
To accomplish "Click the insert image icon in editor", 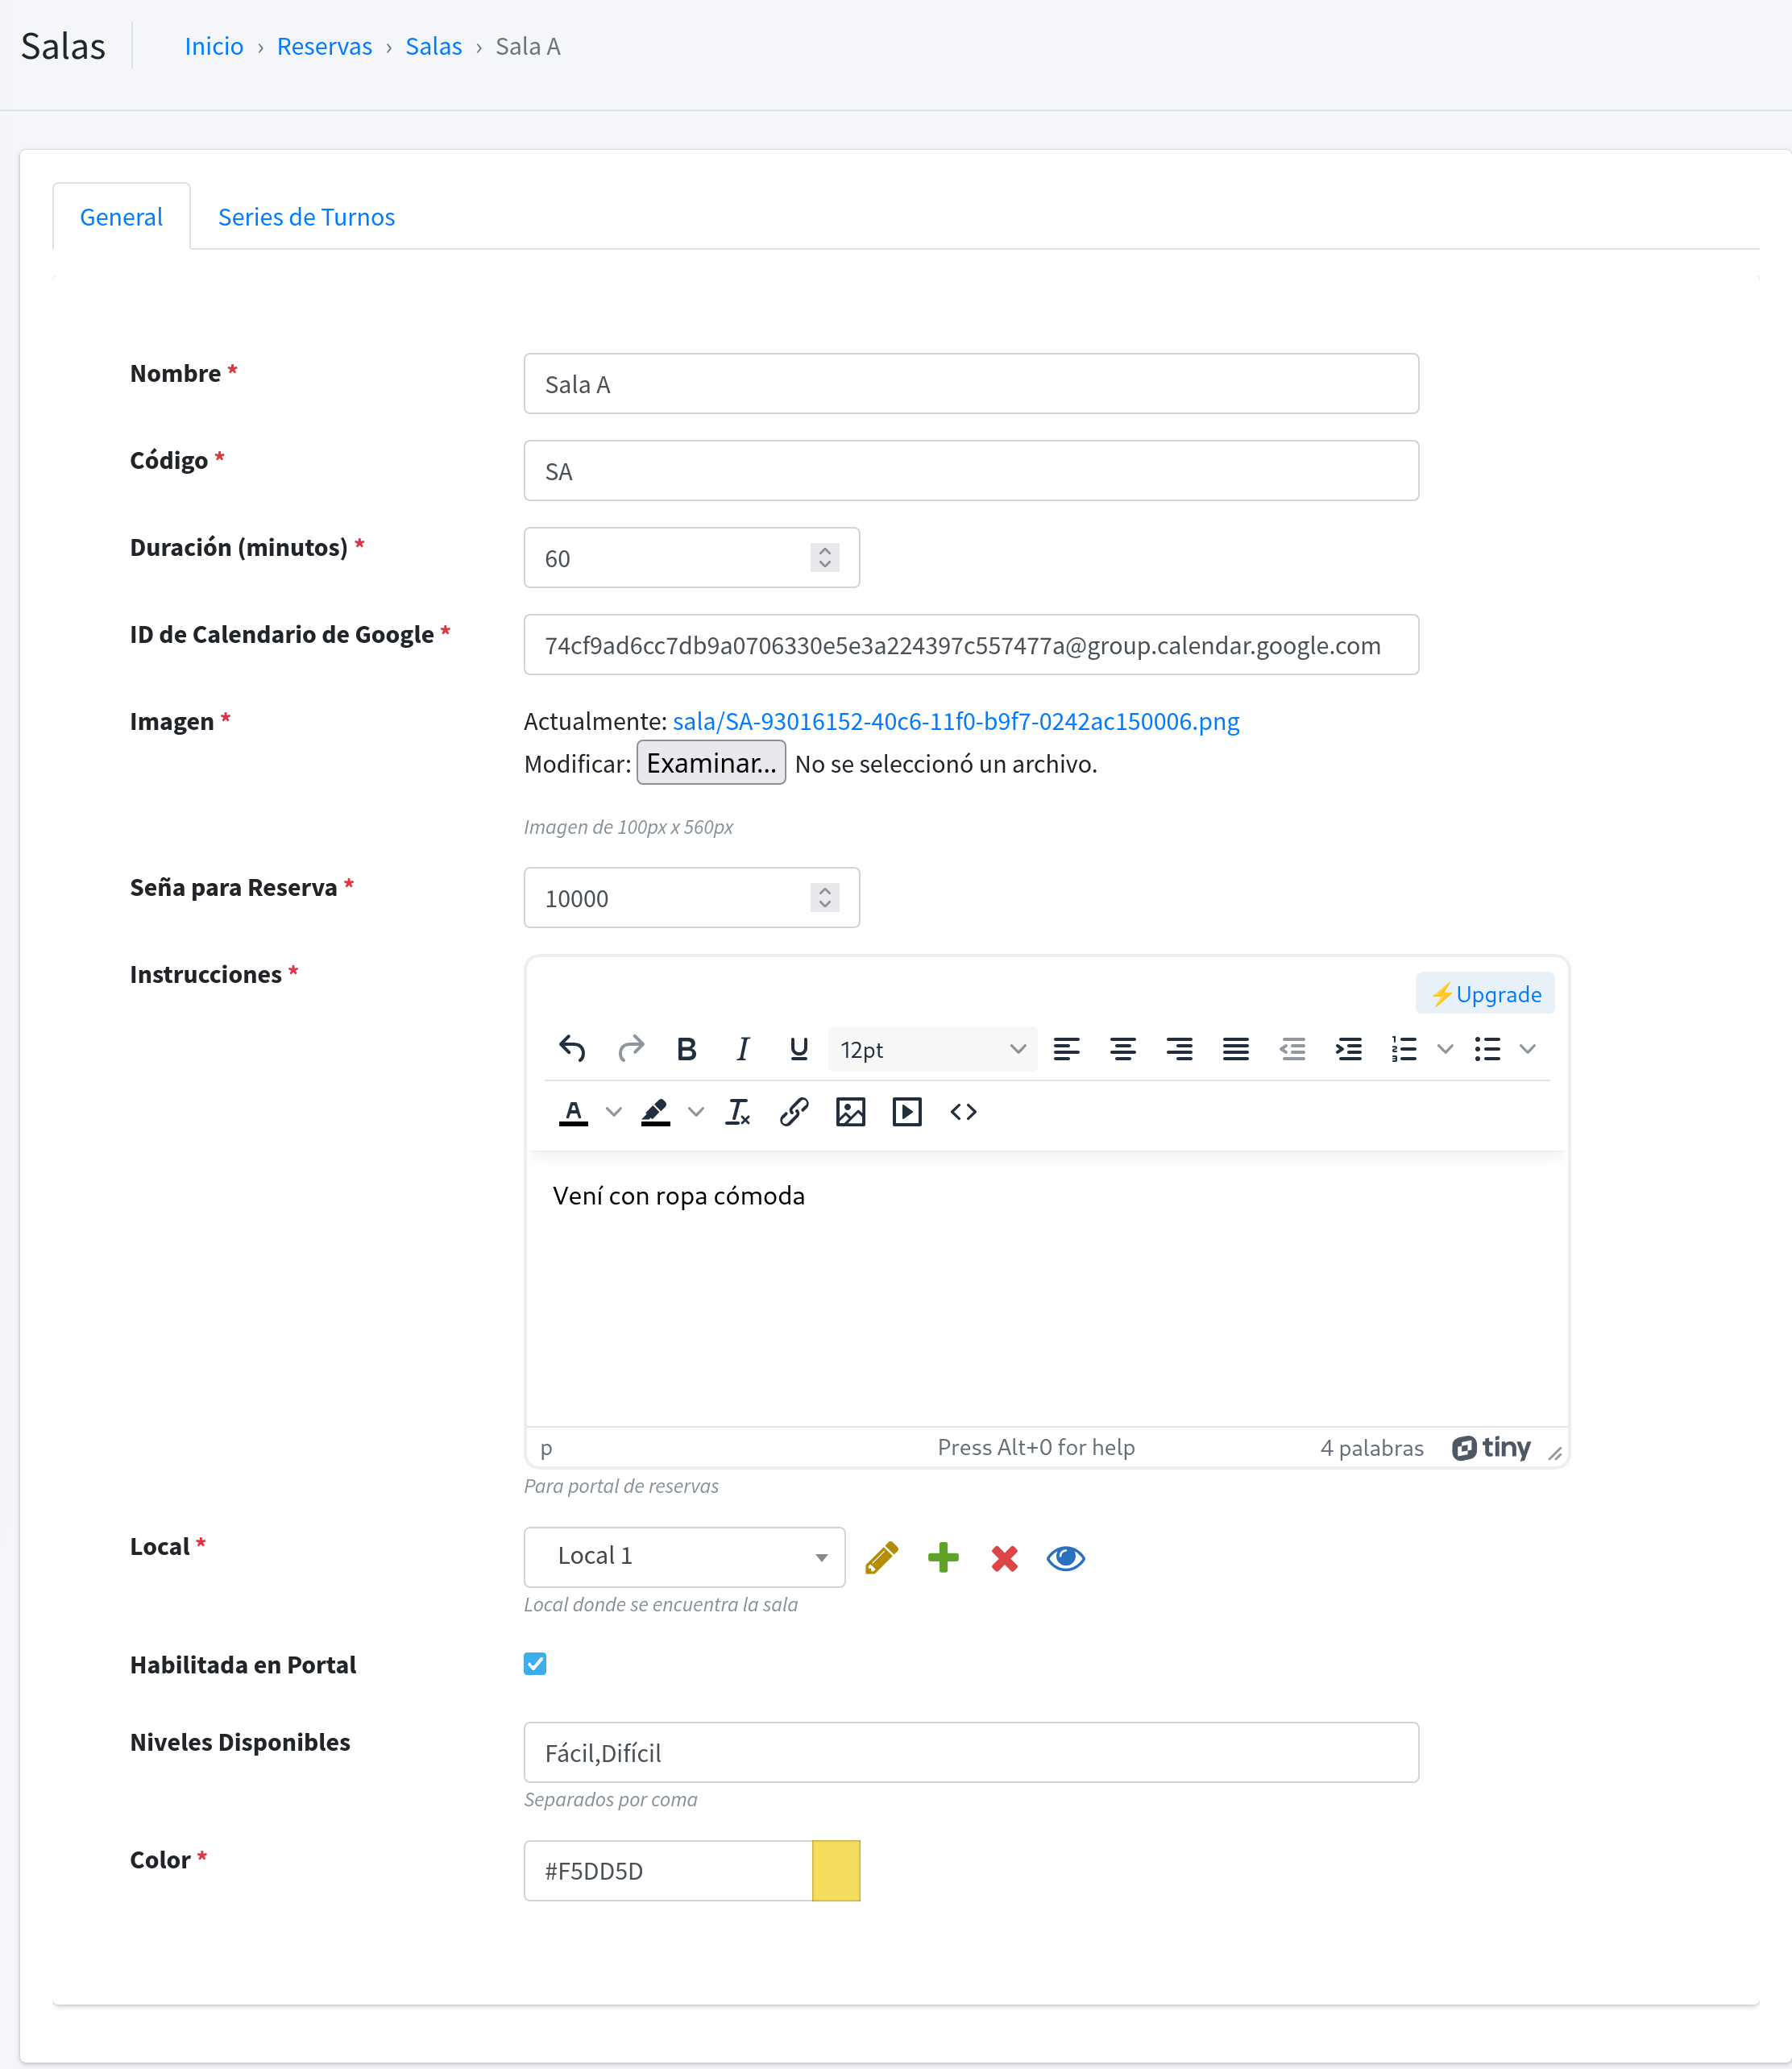I will tap(850, 1112).
